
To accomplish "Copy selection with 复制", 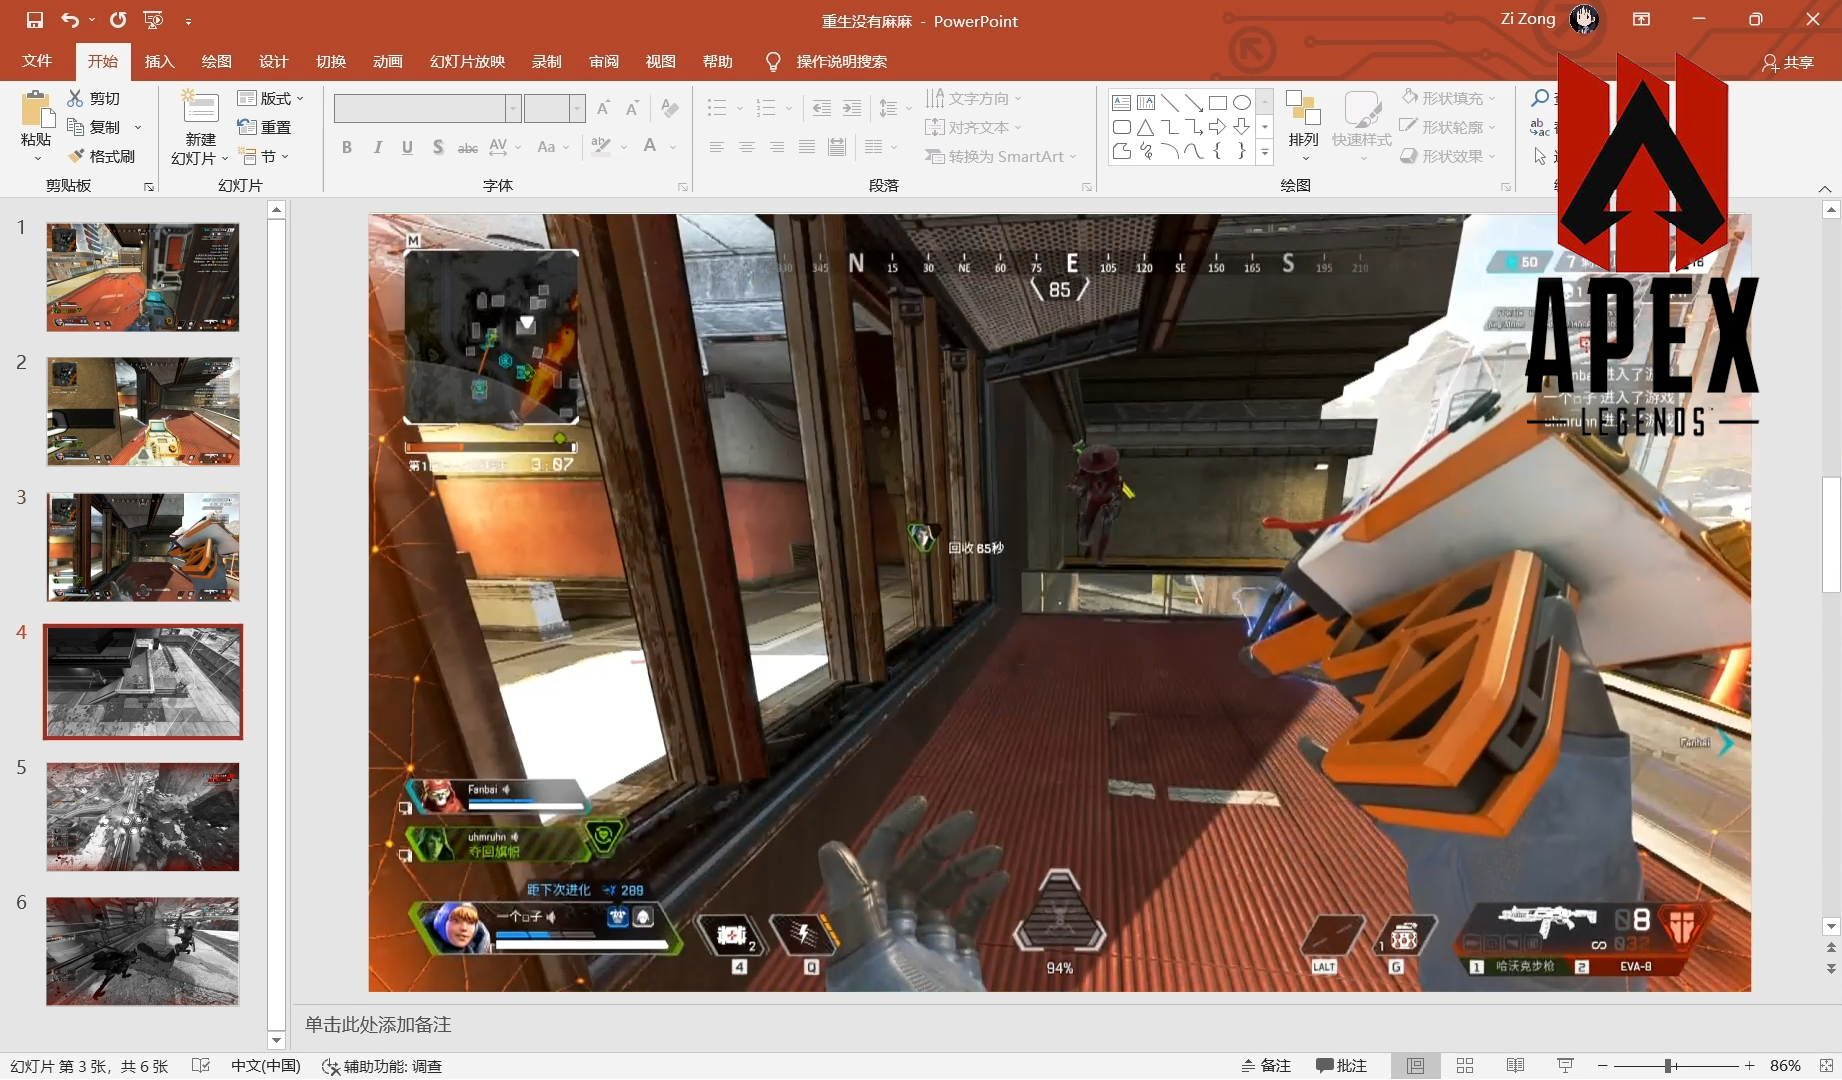I will click(94, 127).
